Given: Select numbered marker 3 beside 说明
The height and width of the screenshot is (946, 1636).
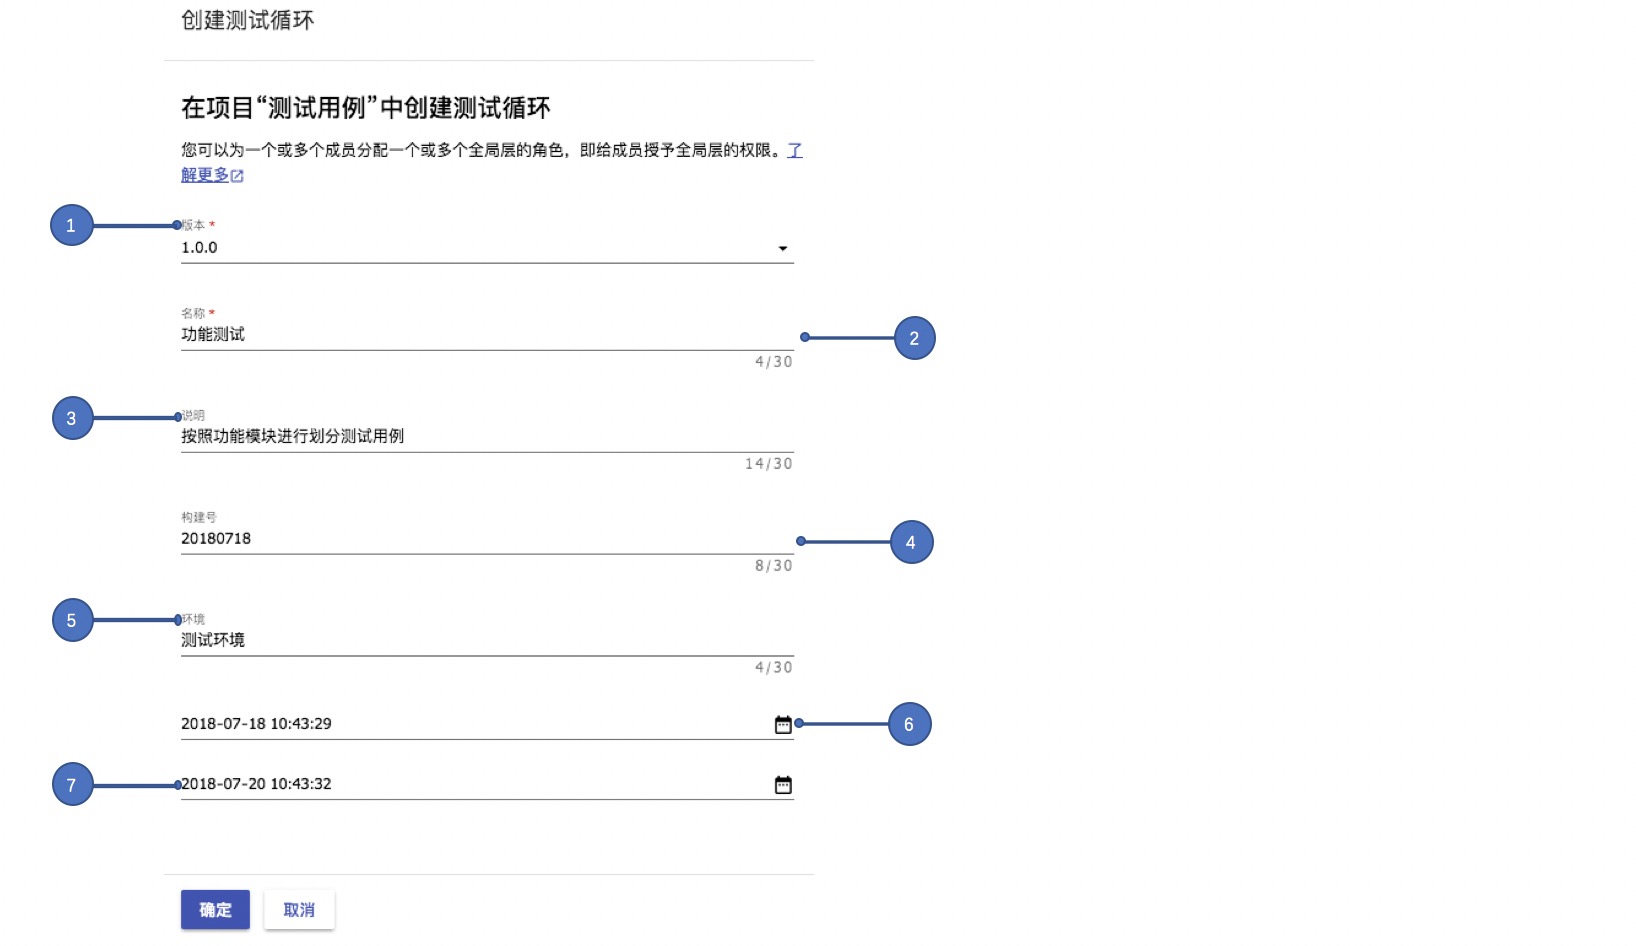Looking at the screenshot, I should (x=72, y=418).
